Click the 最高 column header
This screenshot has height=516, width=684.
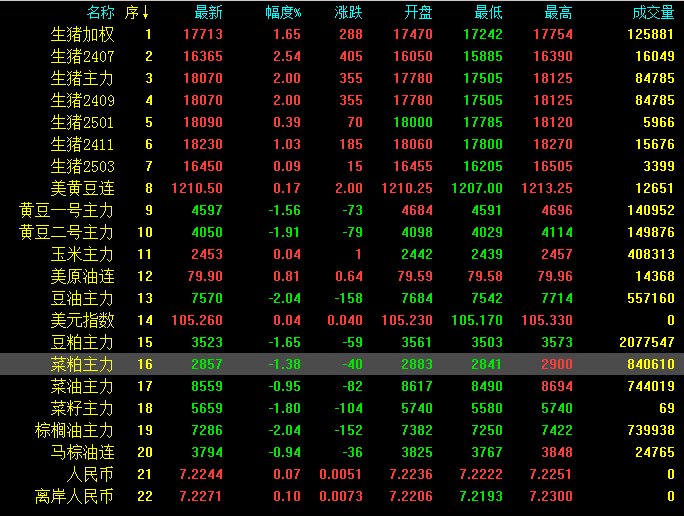tap(558, 13)
